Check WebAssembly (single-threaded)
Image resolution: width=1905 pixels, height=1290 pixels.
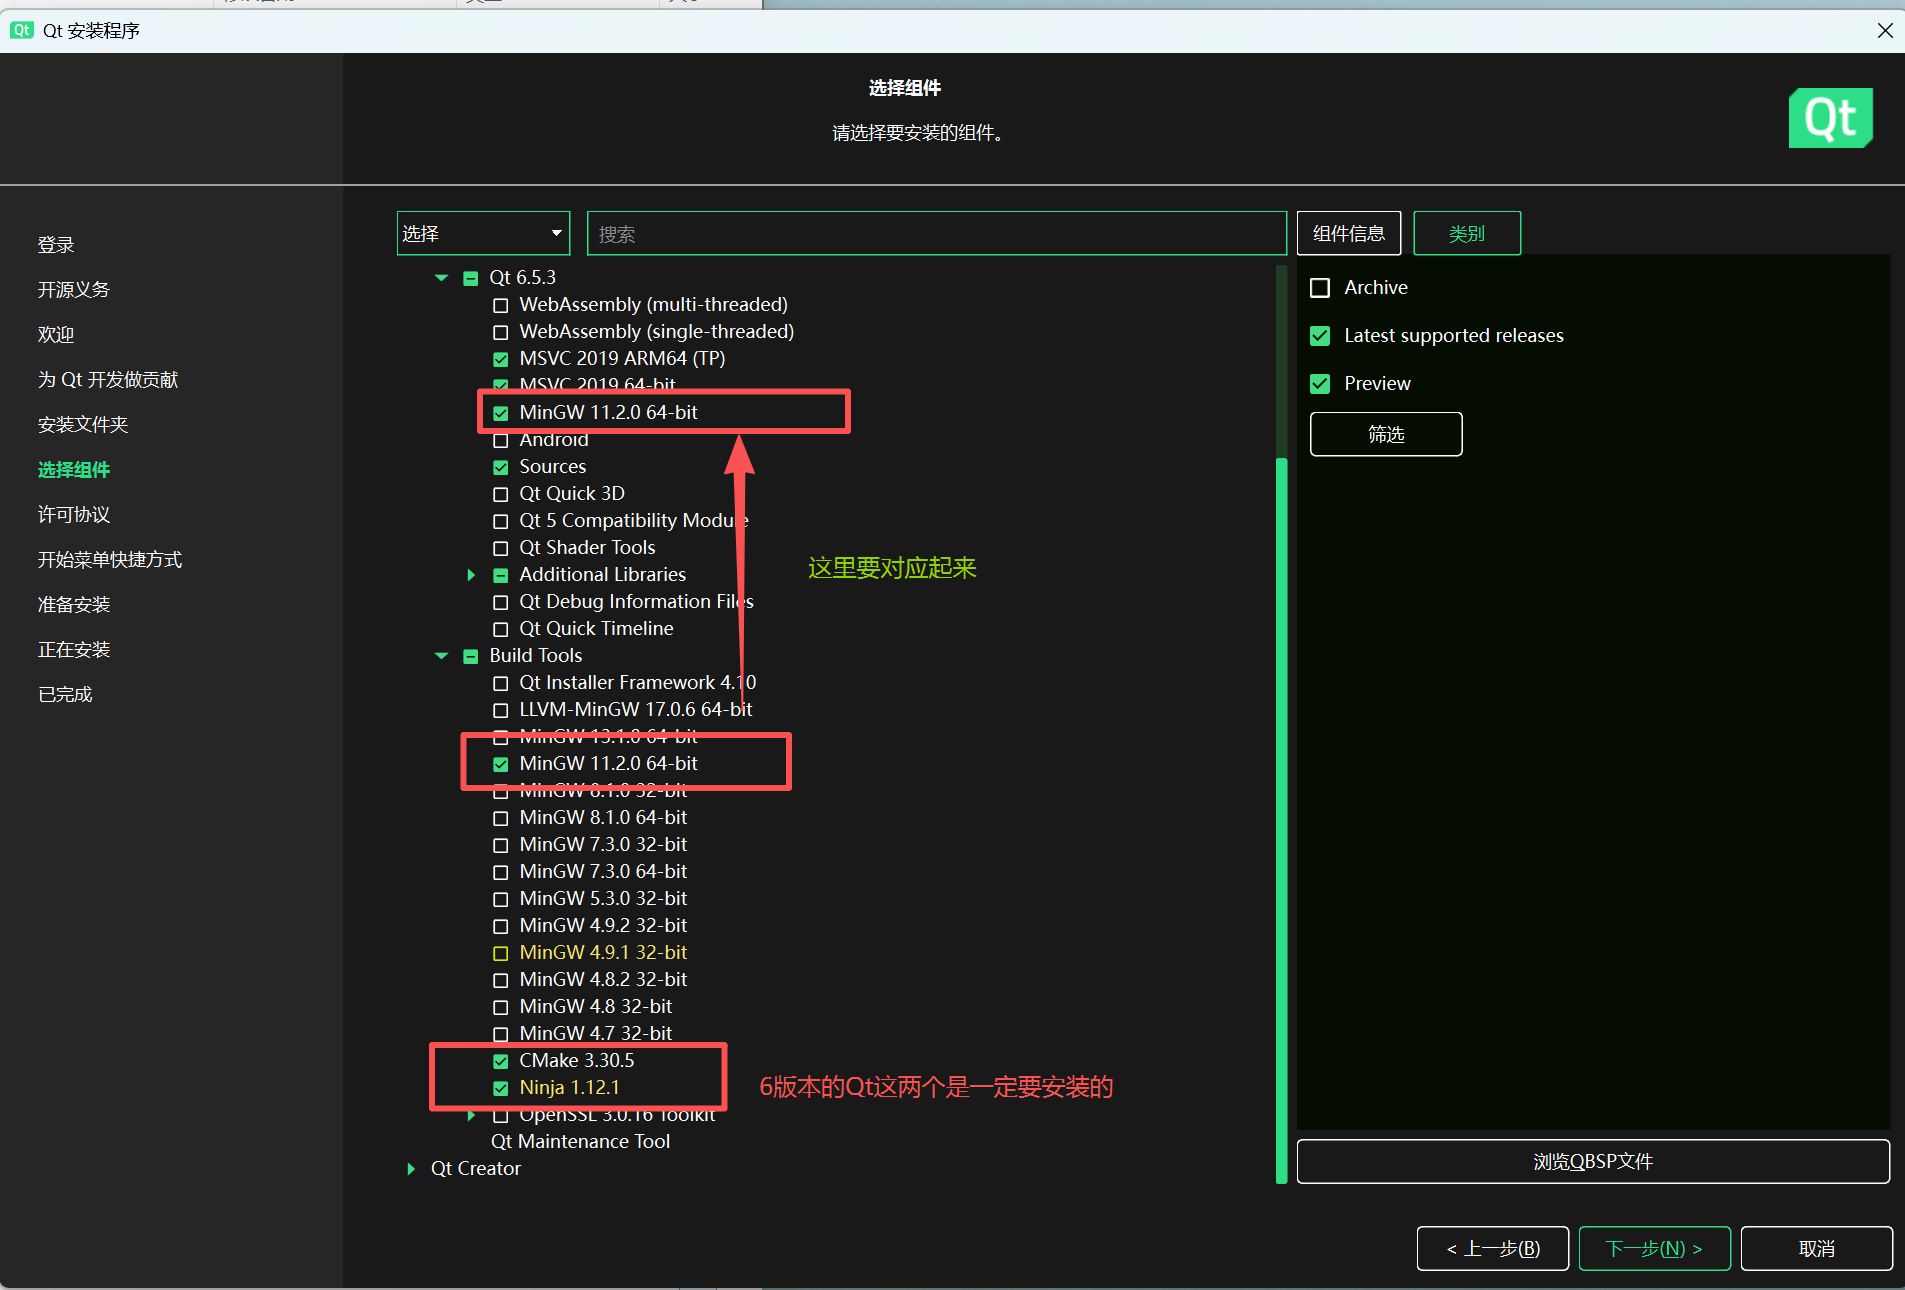(x=501, y=333)
